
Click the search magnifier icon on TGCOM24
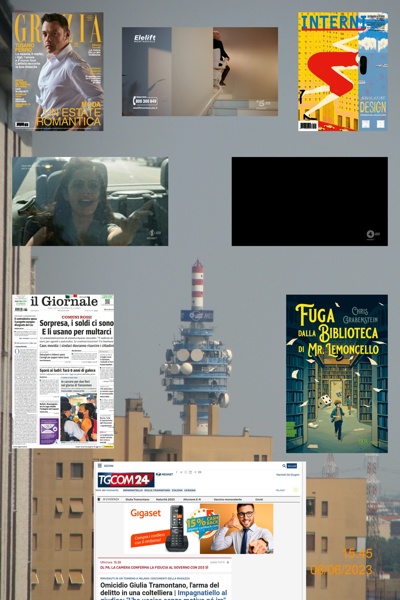click(284, 466)
